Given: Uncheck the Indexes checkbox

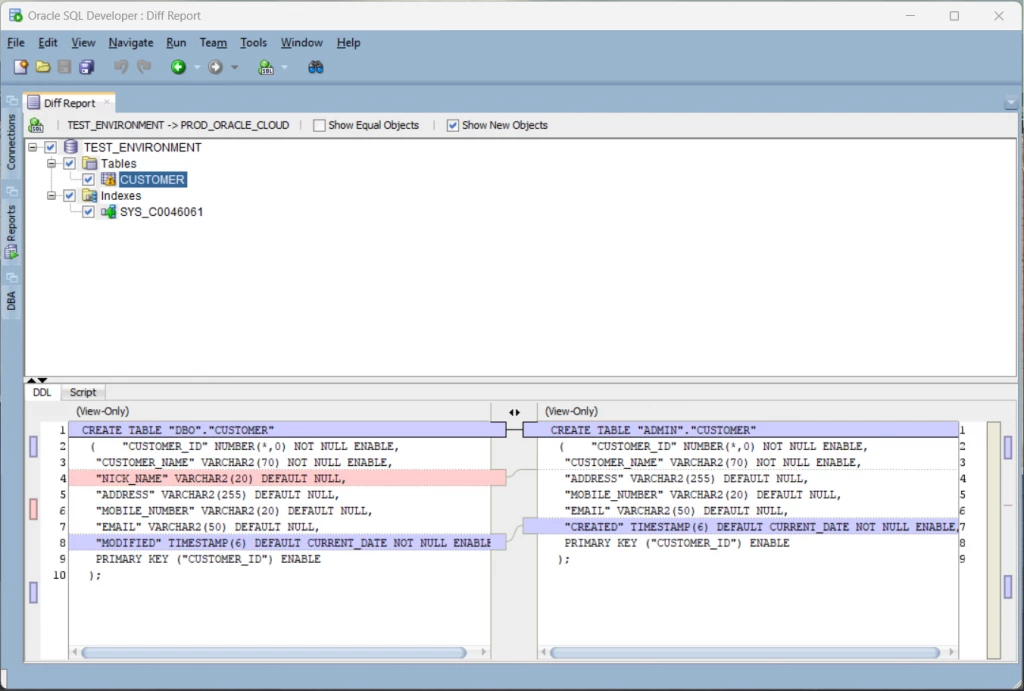Looking at the screenshot, I should pyautogui.click(x=69, y=195).
